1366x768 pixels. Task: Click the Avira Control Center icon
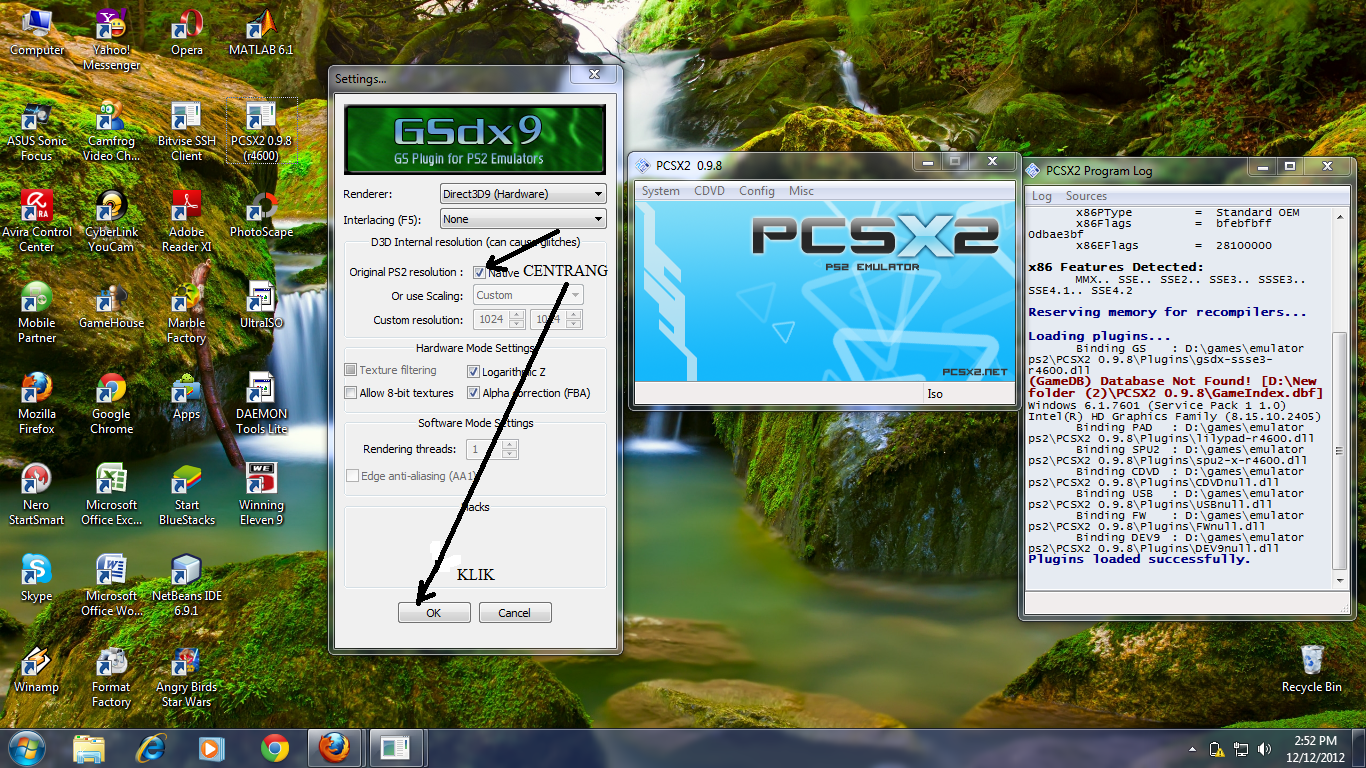pos(37,222)
